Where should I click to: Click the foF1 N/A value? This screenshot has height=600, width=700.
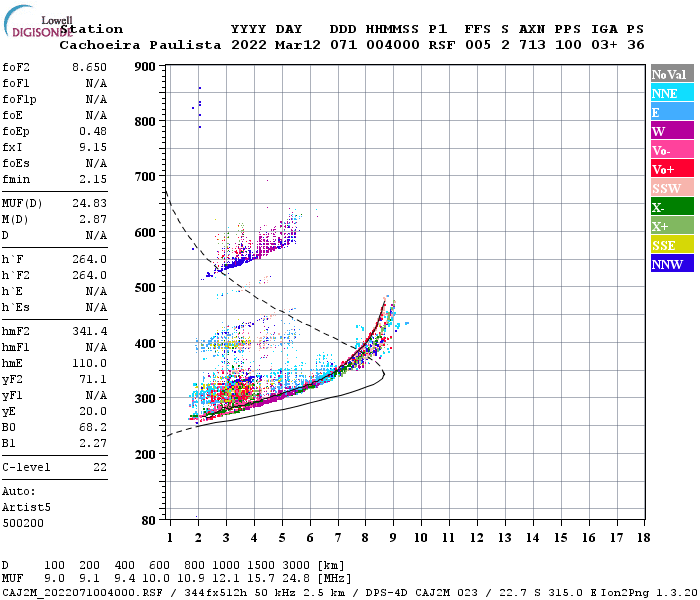96,83
